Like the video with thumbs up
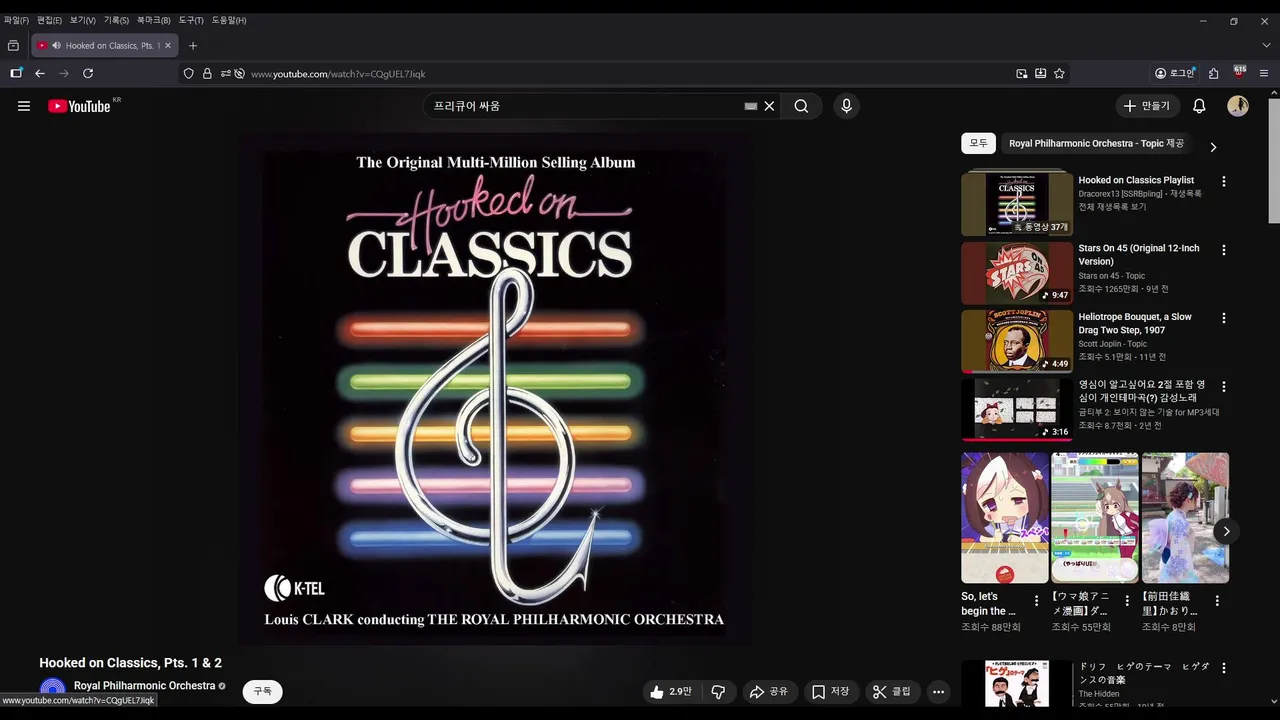The width and height of the screenshot is (1280, 720). tap(670, 692)
